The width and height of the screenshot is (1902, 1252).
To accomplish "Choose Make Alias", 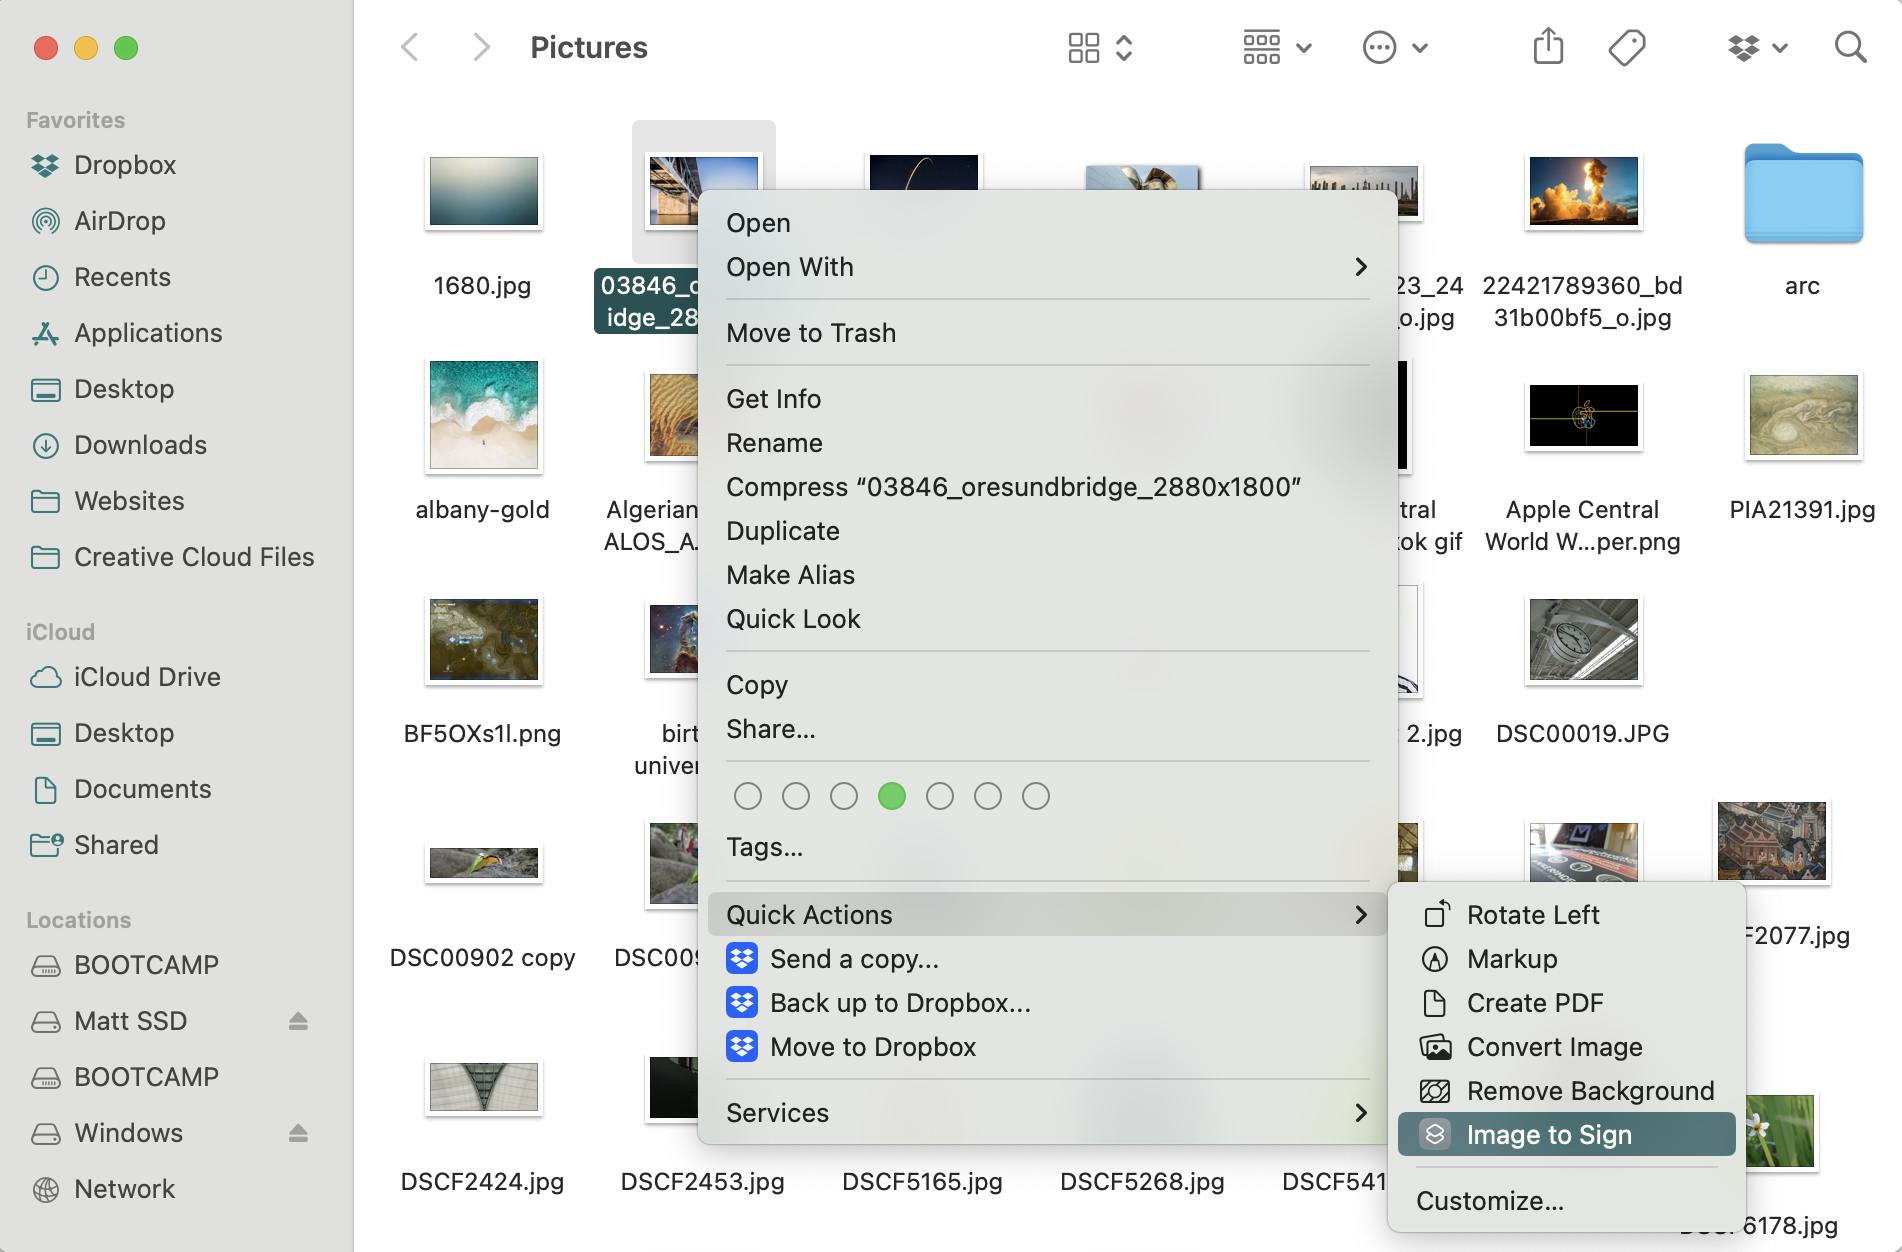I will 1047,575.
